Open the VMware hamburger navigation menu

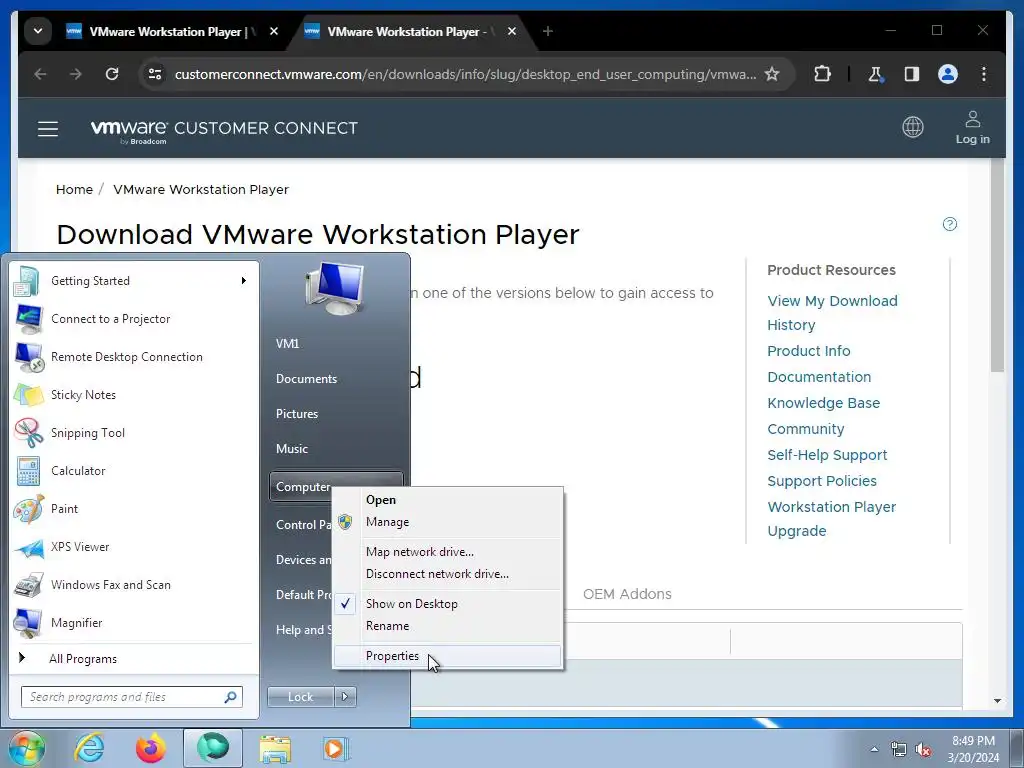(48, 129)
